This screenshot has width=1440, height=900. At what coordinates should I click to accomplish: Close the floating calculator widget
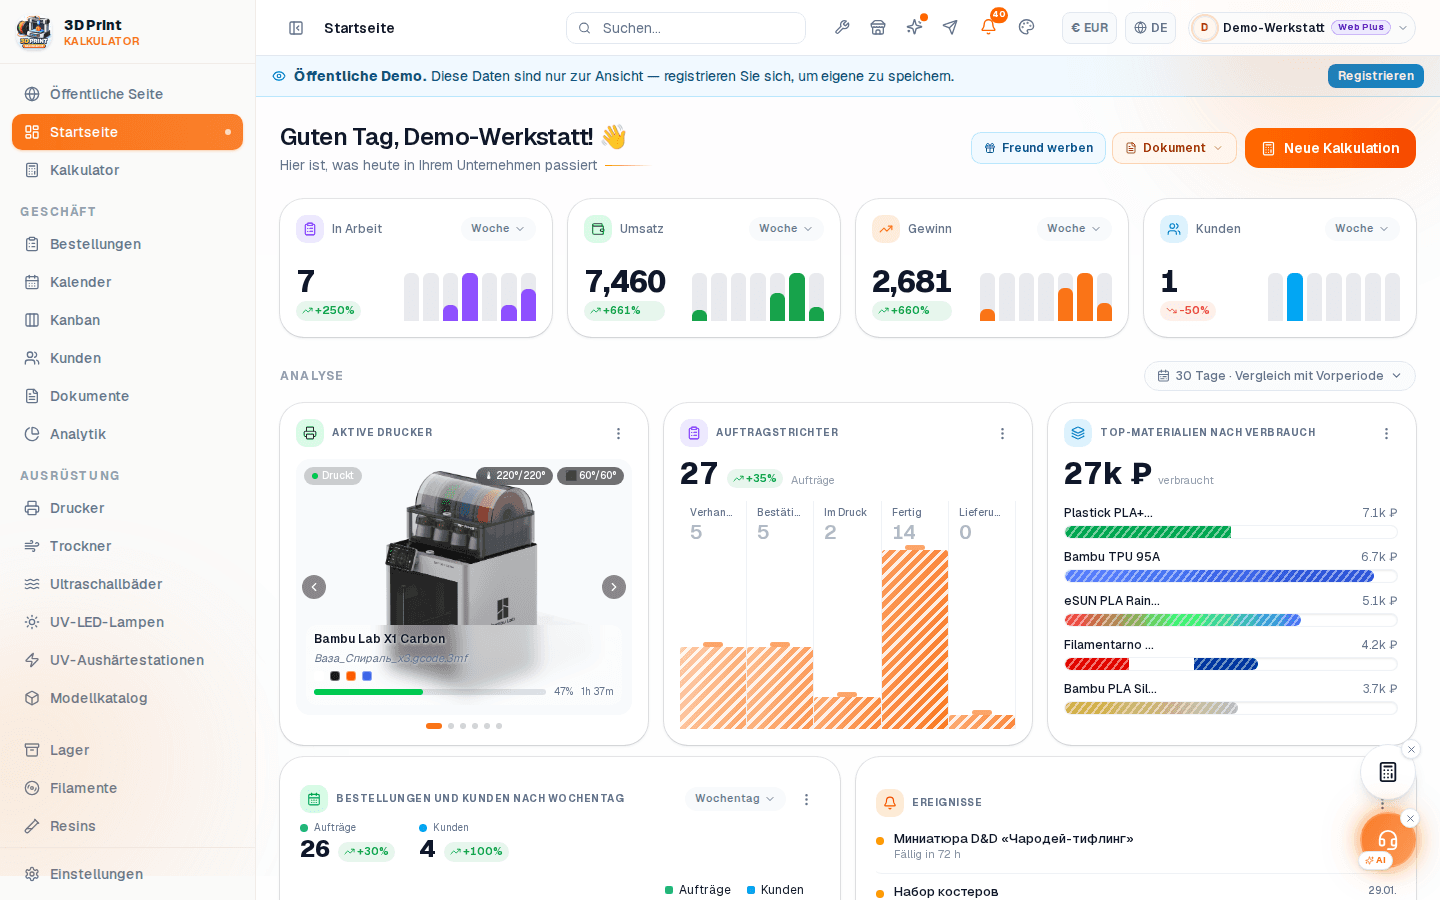click(1411, 749)
